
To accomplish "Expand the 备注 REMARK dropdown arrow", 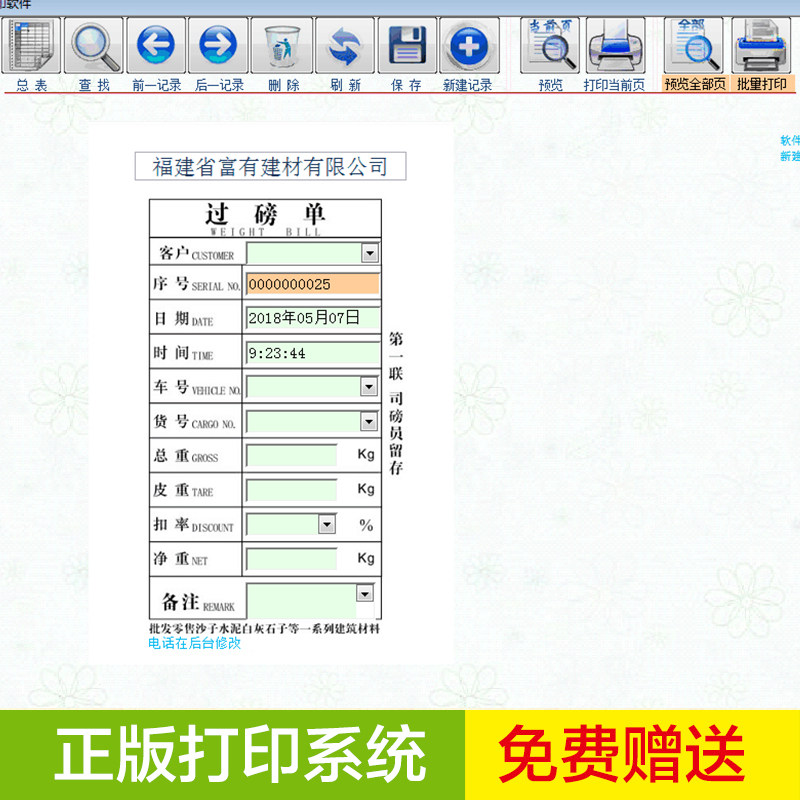I will [x=364, y=593].
